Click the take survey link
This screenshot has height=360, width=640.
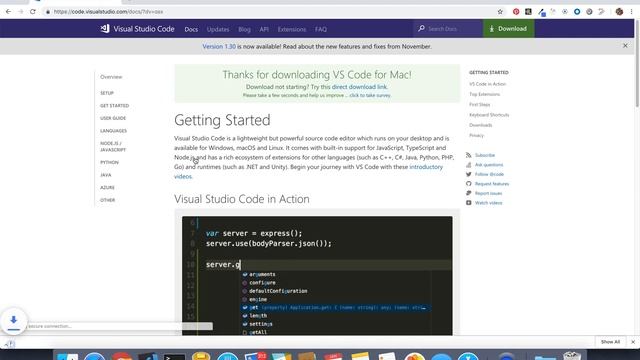[x=370, y=95]
